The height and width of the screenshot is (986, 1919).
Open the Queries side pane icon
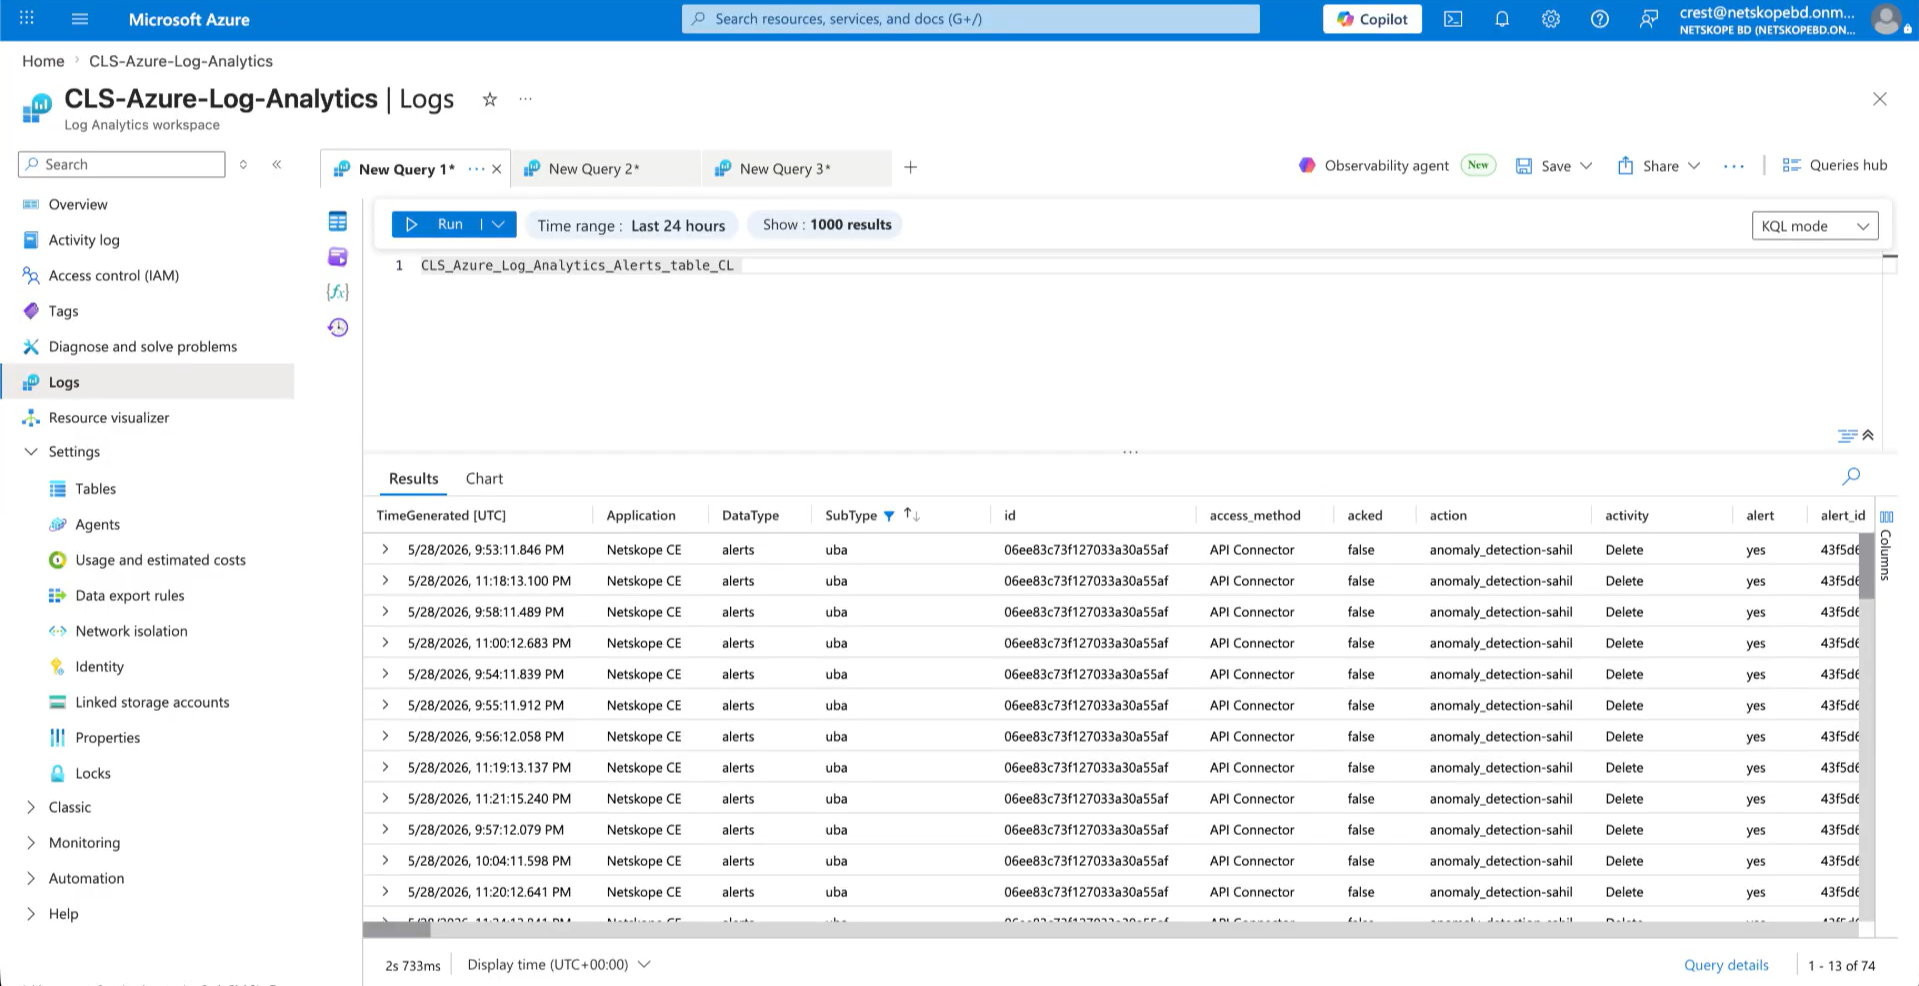coord(338,257)
